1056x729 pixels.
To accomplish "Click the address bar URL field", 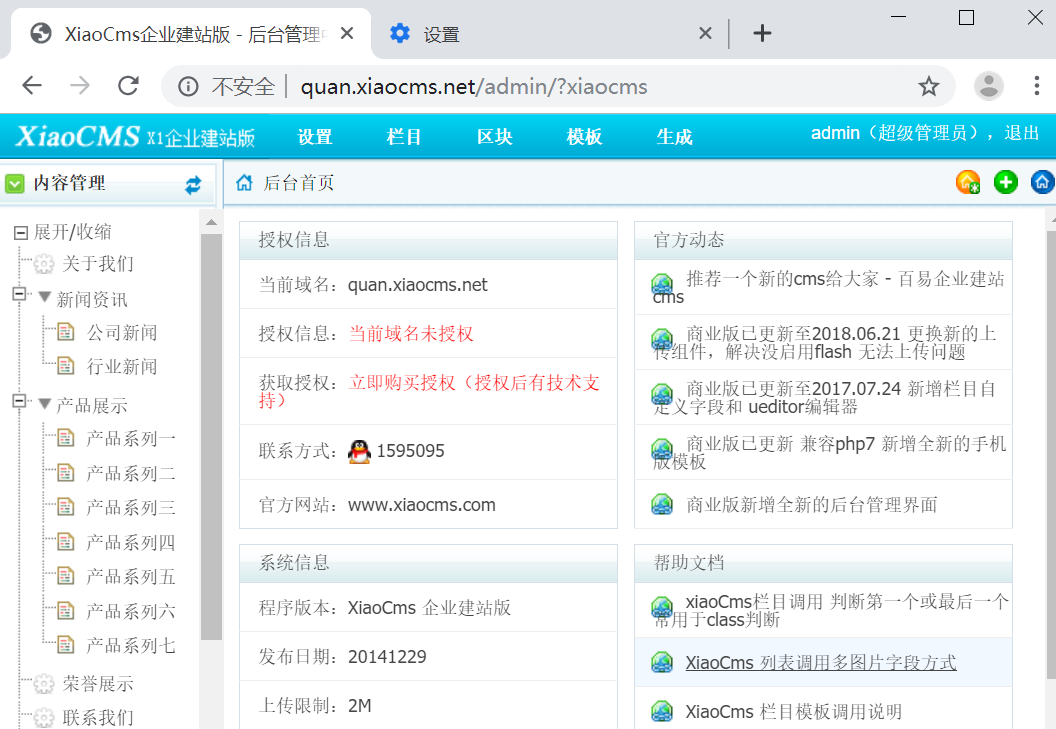I will (x=474, y=86).
